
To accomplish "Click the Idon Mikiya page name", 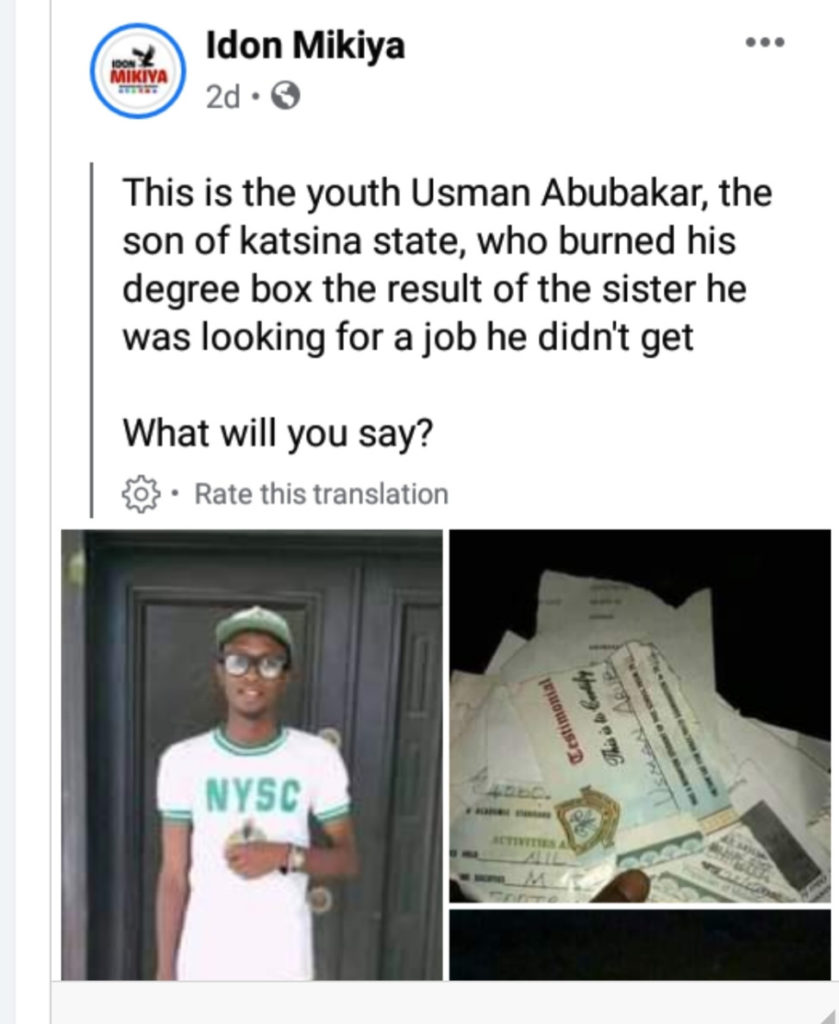I will [305, 46].
